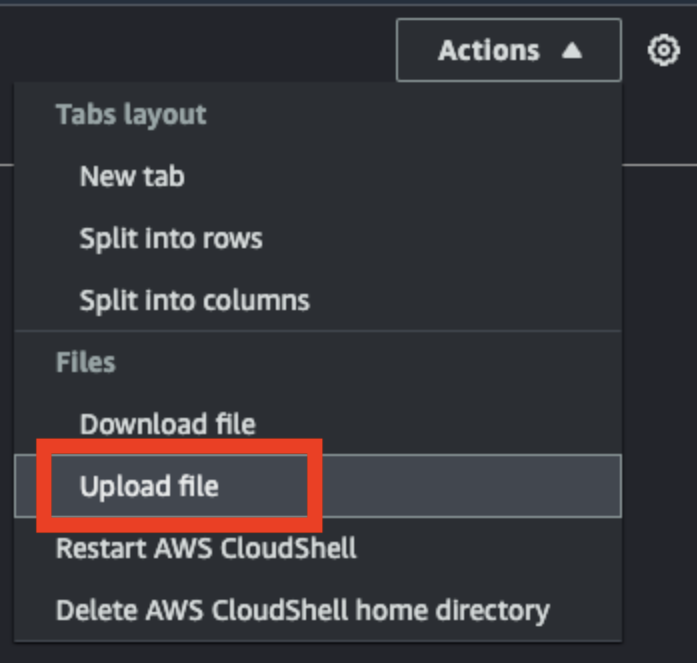
Task: Click the Tabs layout section header
Action: (131, 115)
